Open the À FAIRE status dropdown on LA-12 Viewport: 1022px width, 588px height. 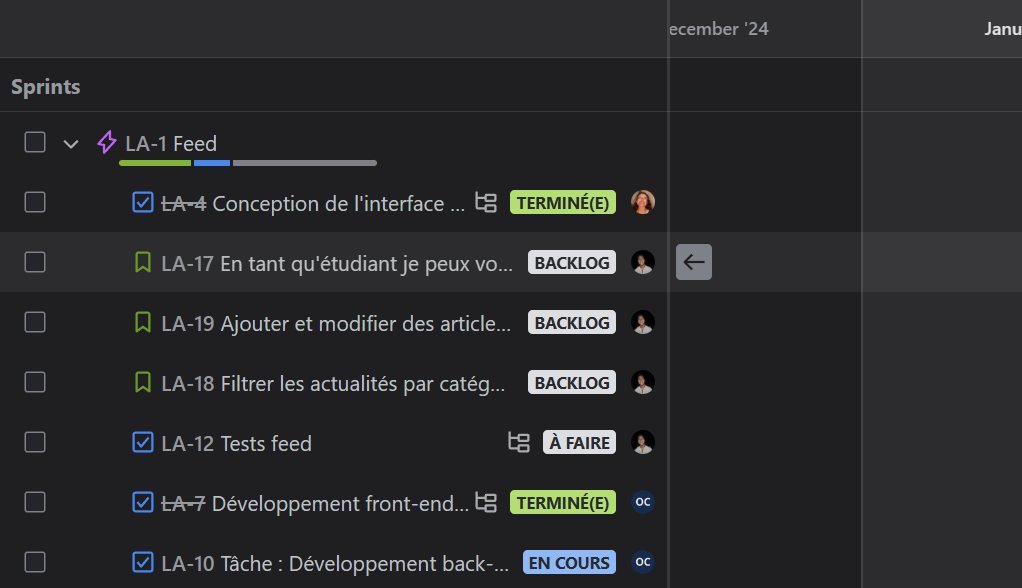580,442
